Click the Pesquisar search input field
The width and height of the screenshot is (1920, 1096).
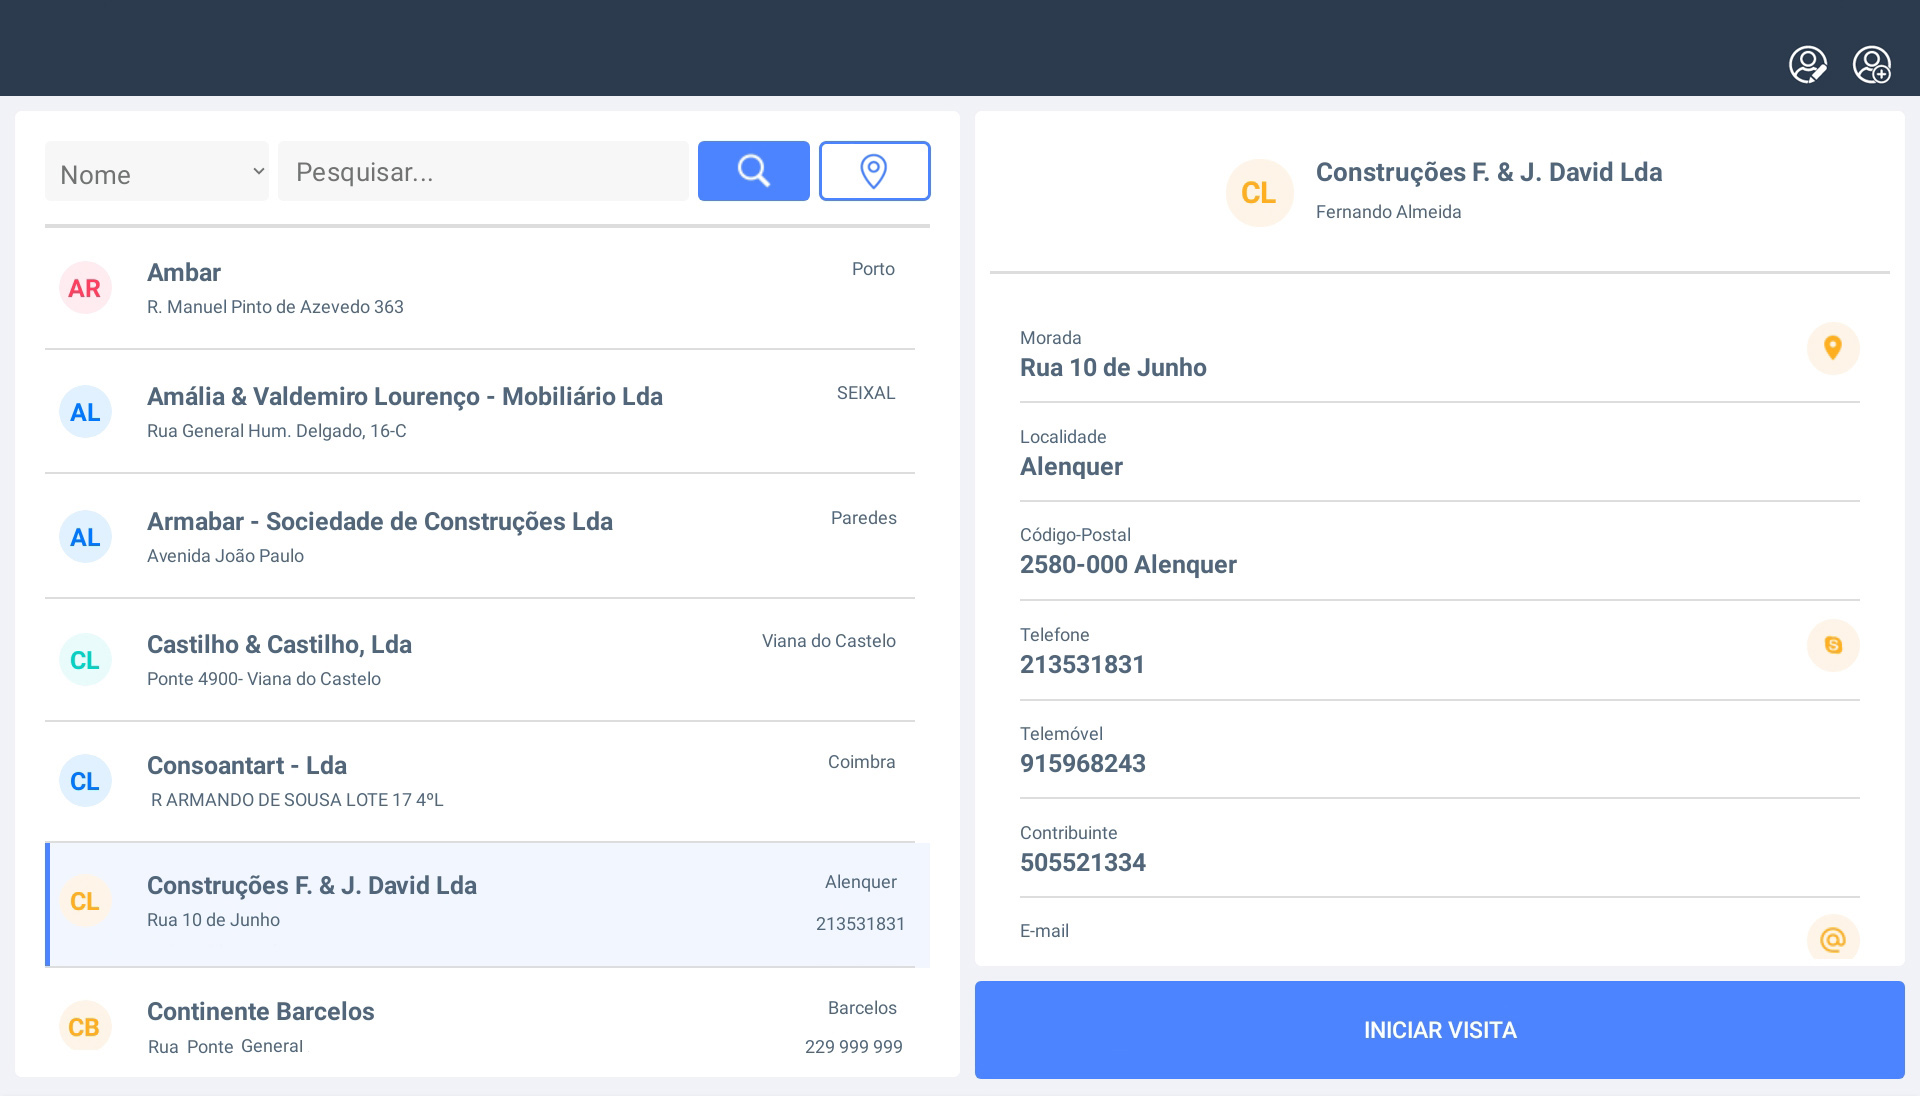(483, 172)
